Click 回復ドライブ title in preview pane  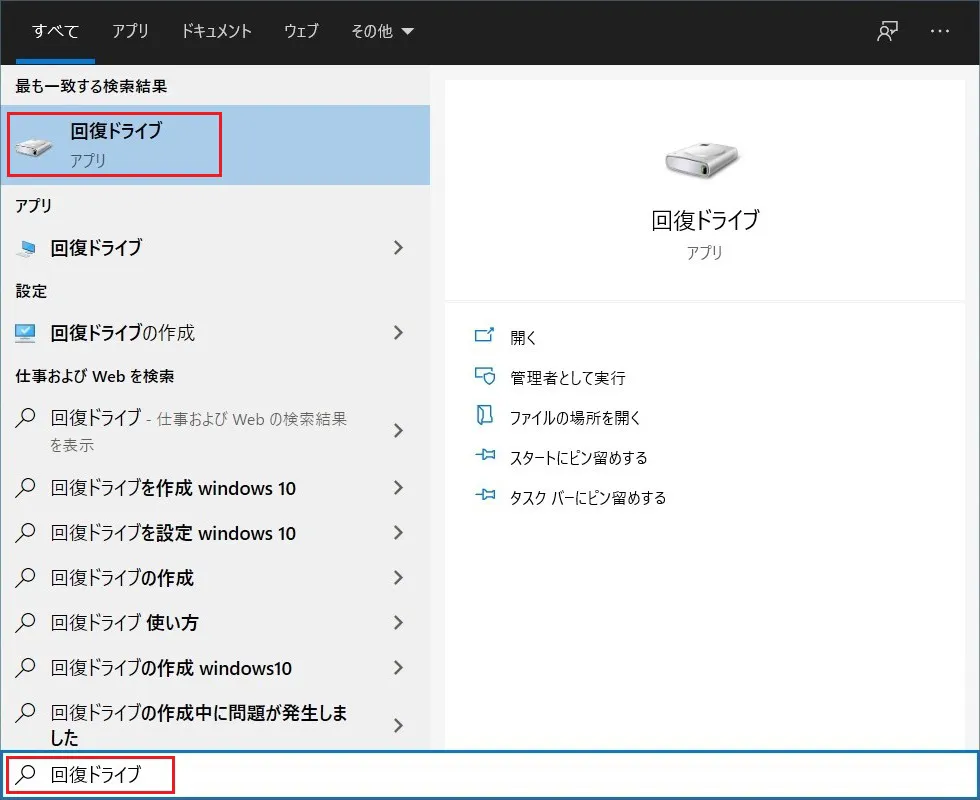[705, 220]
